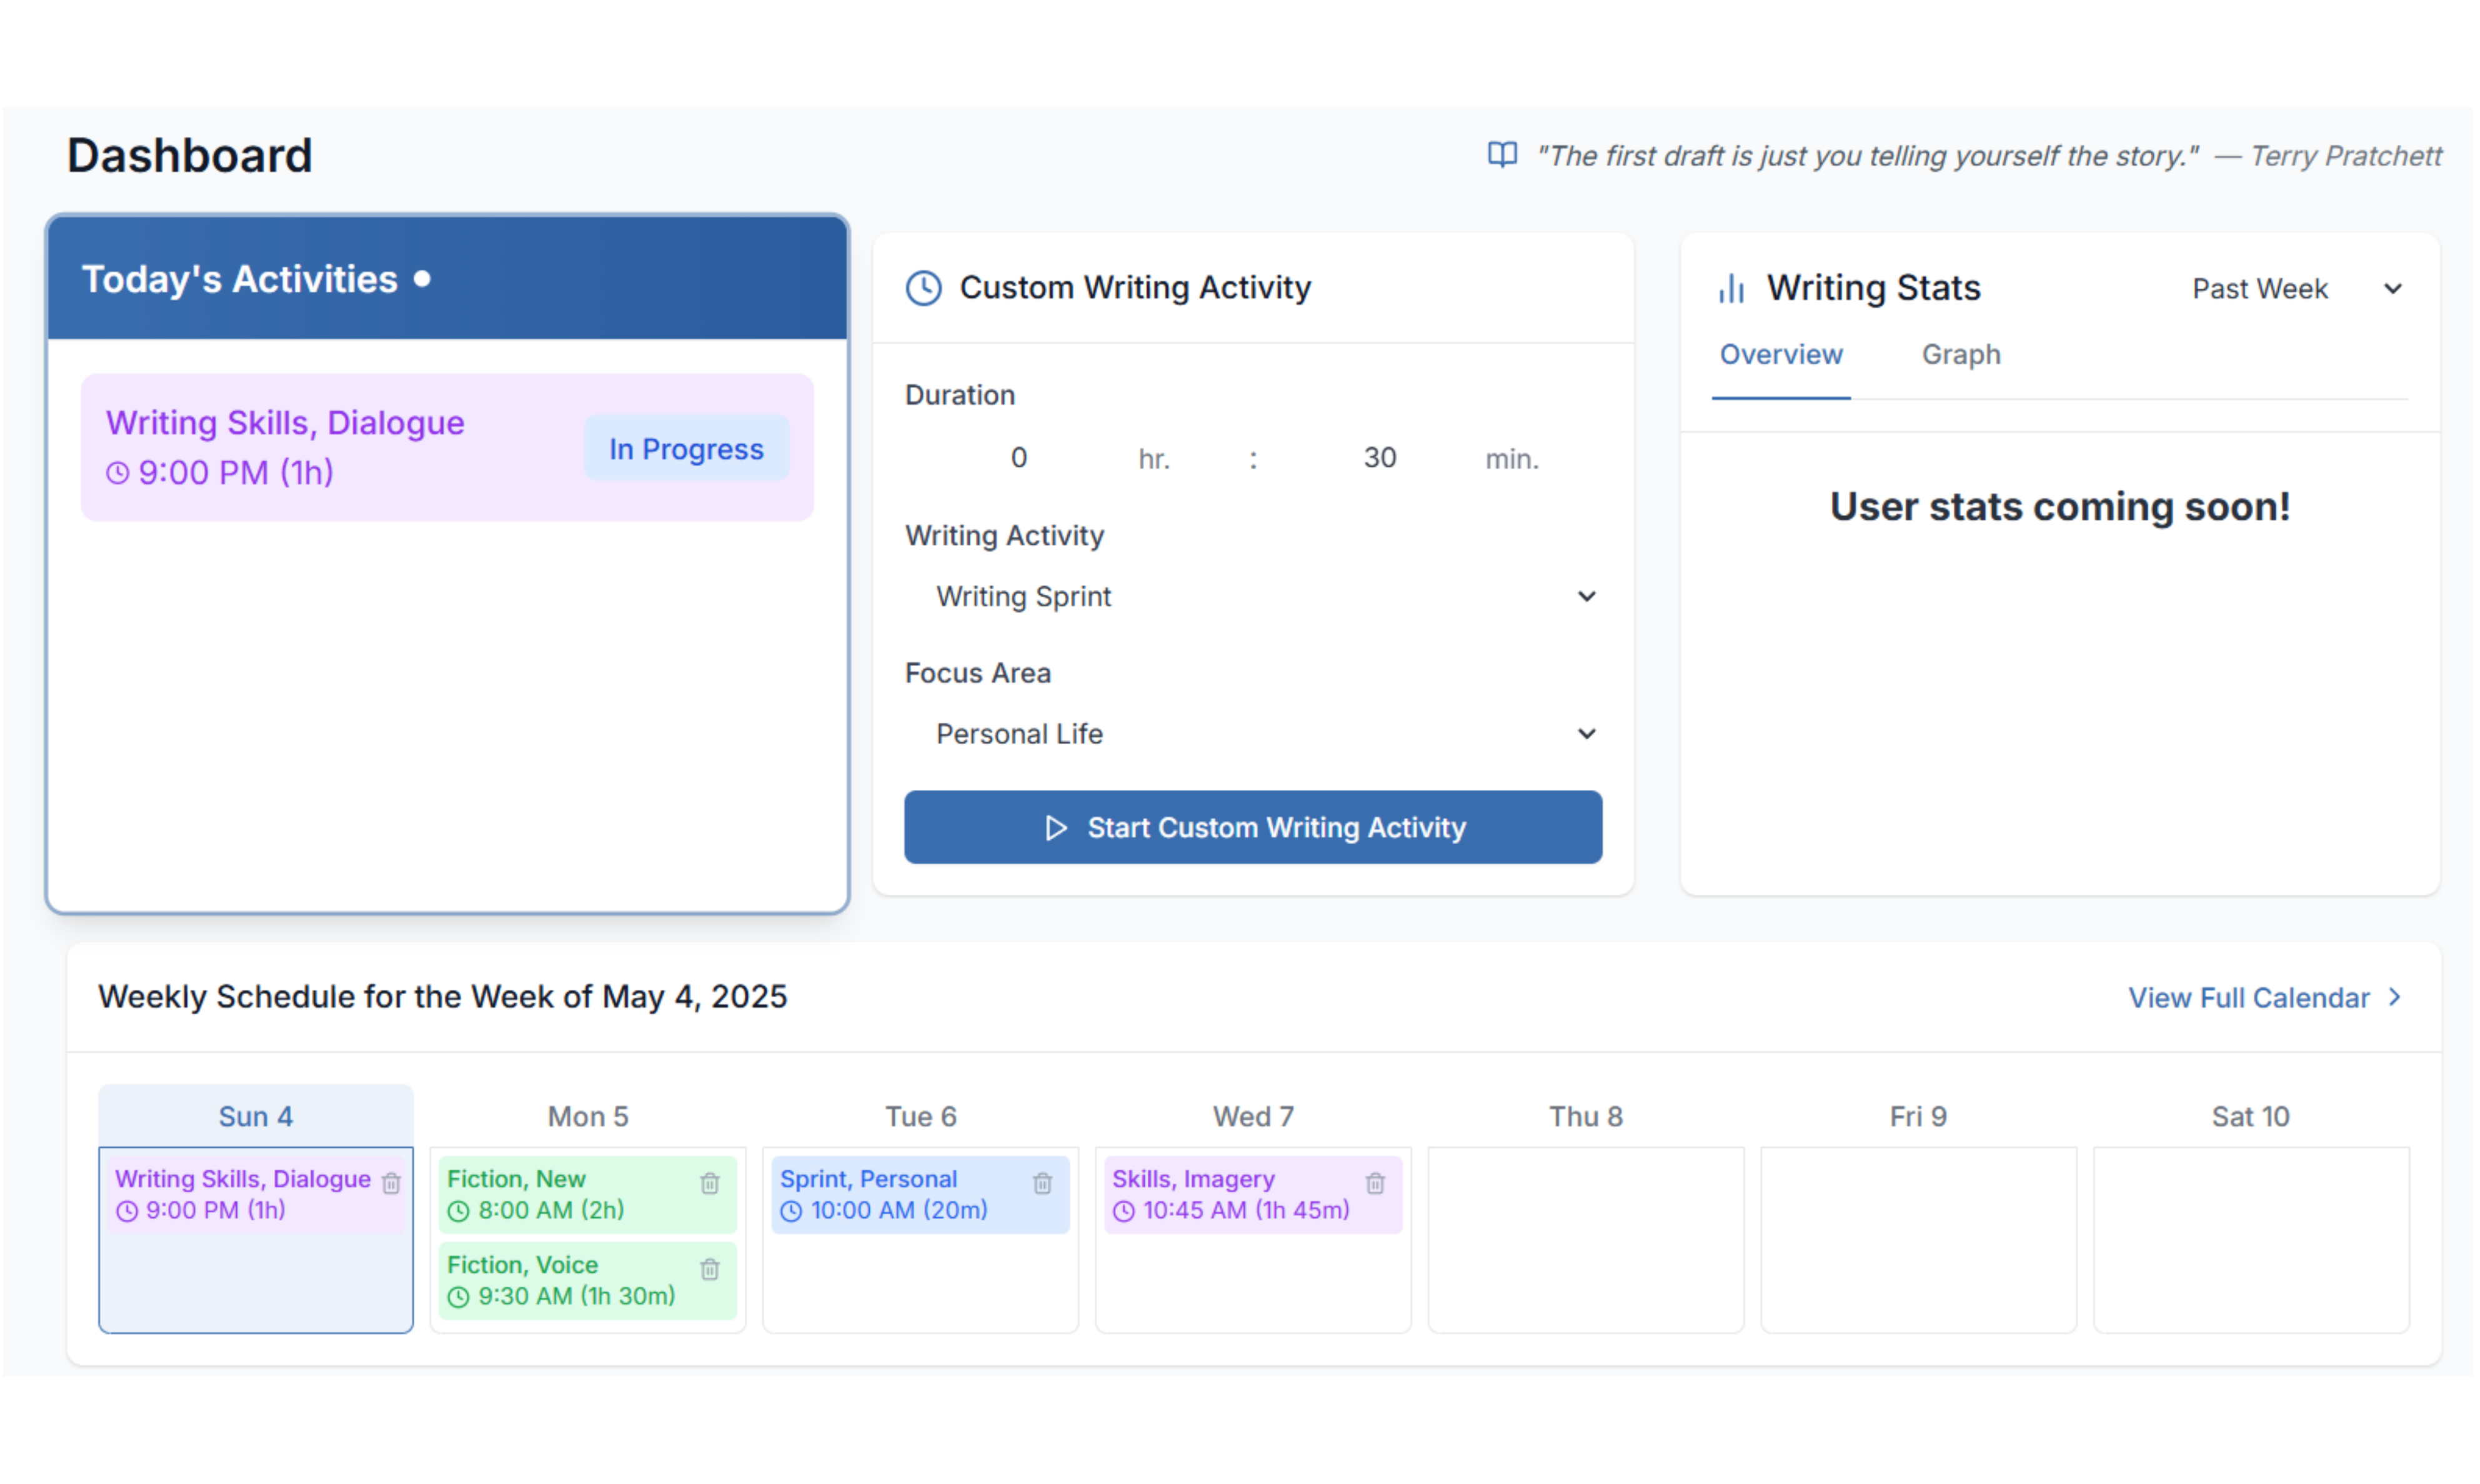The image size is (2480, 1484).
Task: Switch to the Graph tab
Action: [x=1960, y=355]
